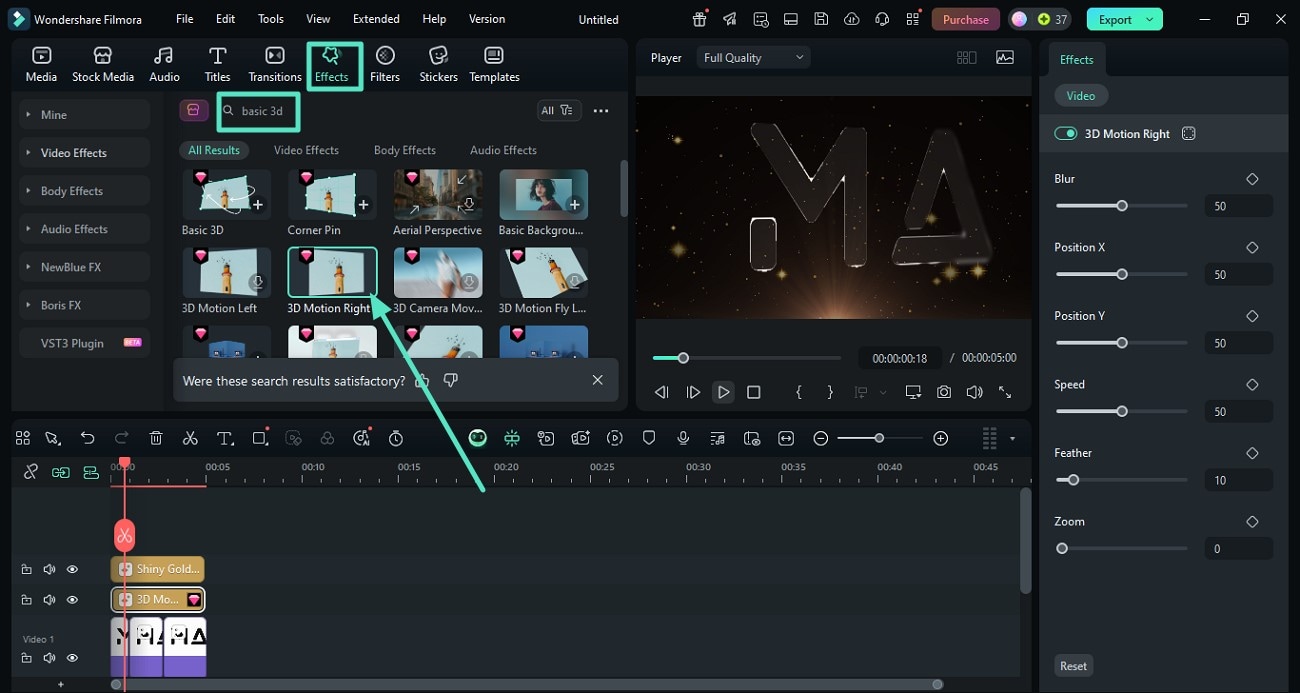Click the timeline text tool icon

coord(225,438)
